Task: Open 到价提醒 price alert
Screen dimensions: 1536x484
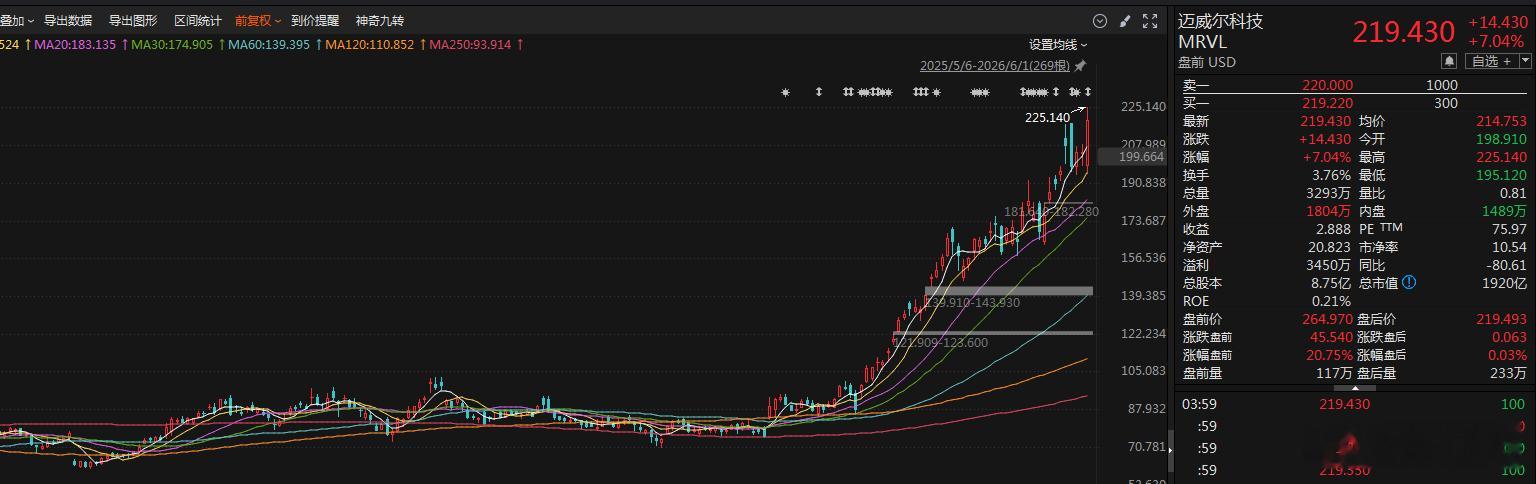Action: coord(315,21)
